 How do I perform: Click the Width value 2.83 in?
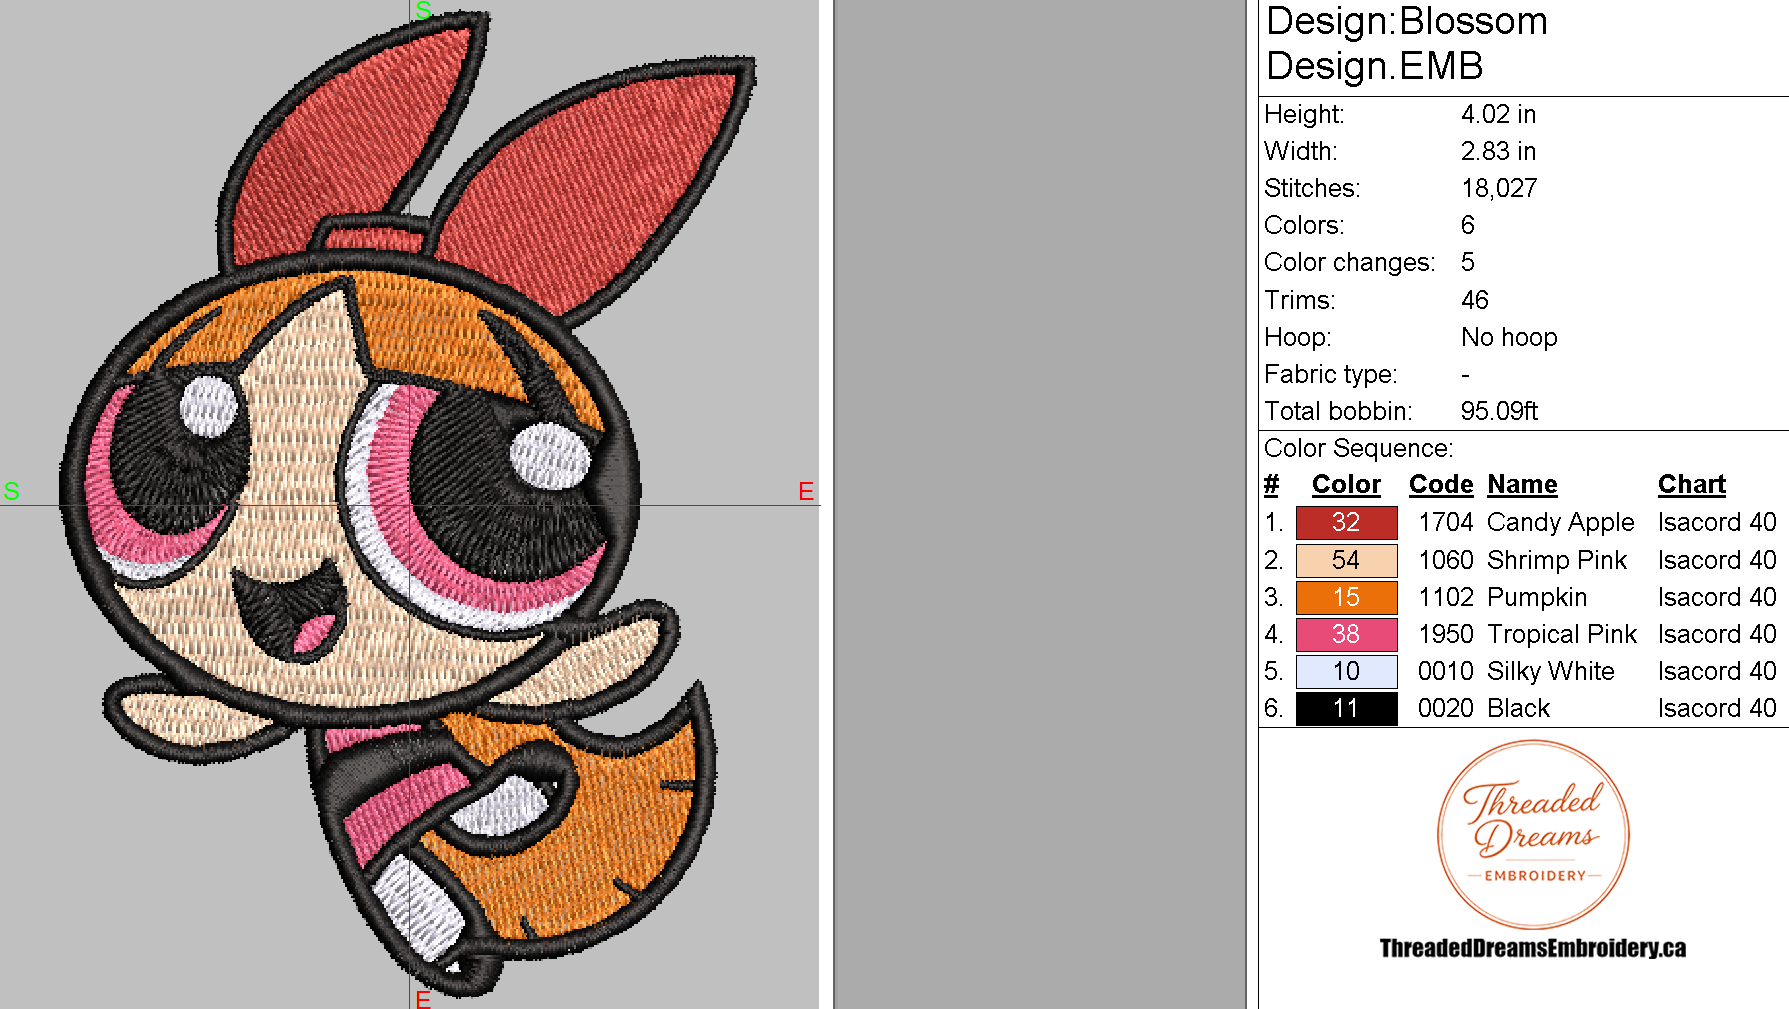(x=1498, y=151)
